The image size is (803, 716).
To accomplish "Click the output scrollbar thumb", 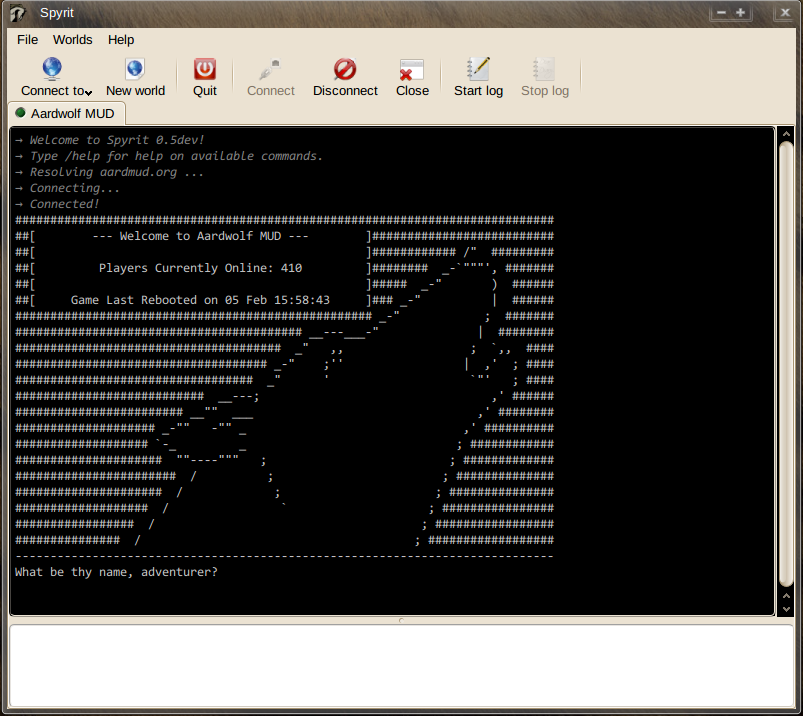I will coord(786,363).
